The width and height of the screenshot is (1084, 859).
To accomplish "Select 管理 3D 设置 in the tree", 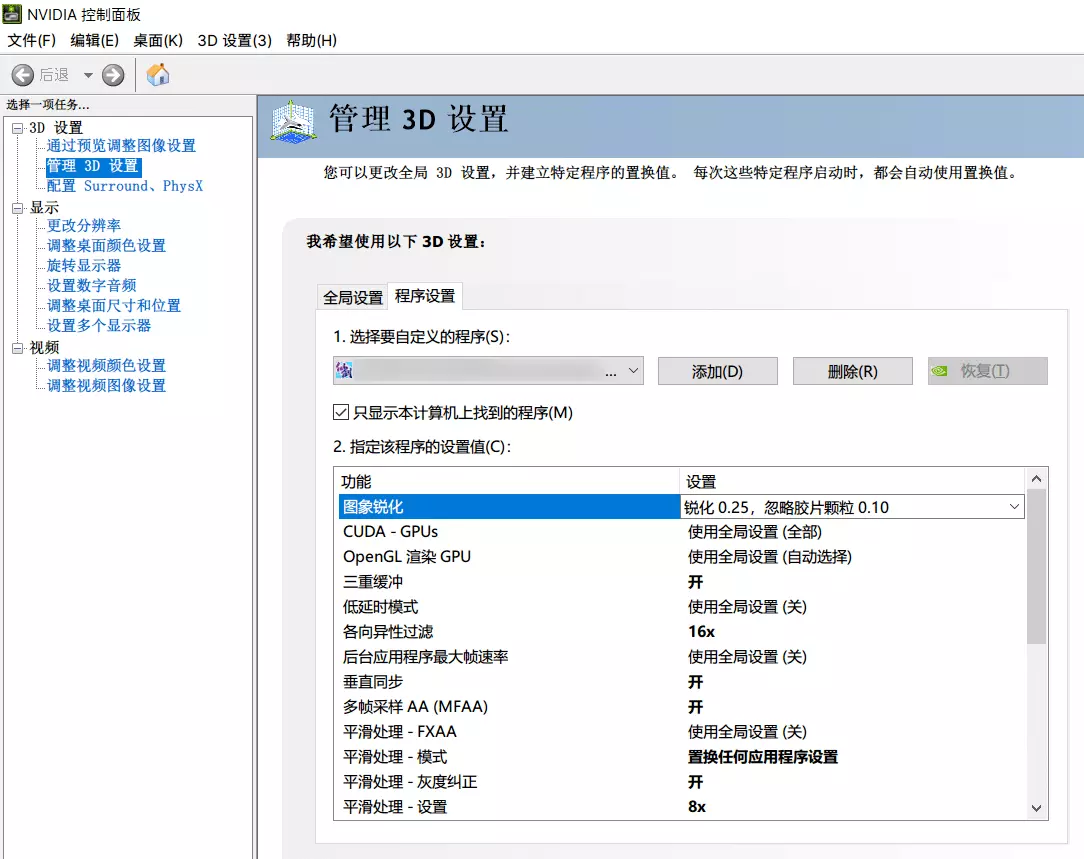I will click(93, 166).
